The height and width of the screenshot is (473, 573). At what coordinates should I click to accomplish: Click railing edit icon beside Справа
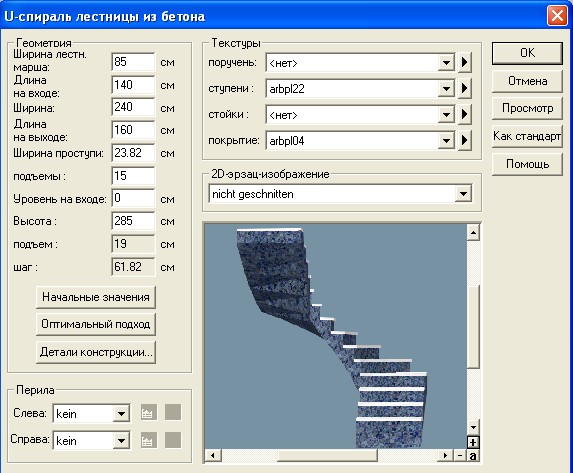149,440
